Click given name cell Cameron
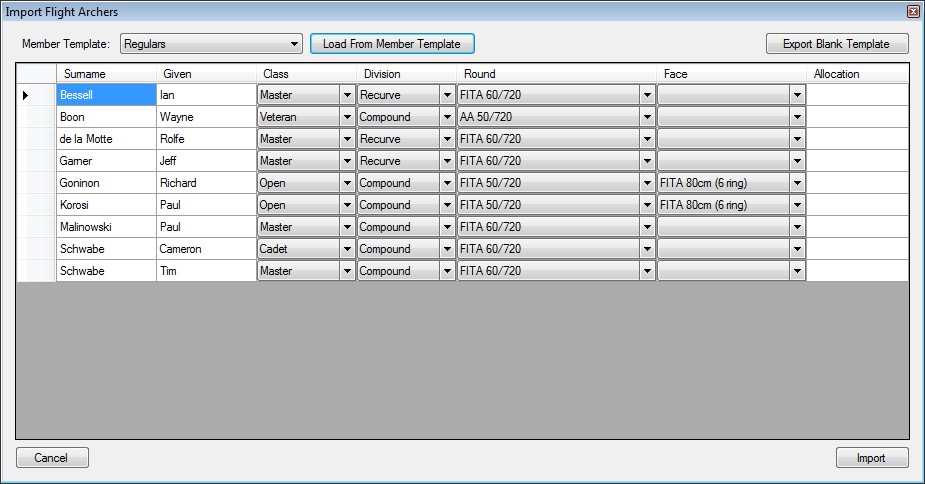This screenshot has width=925, height=484. pyautogui.click(x=206, y=248)
